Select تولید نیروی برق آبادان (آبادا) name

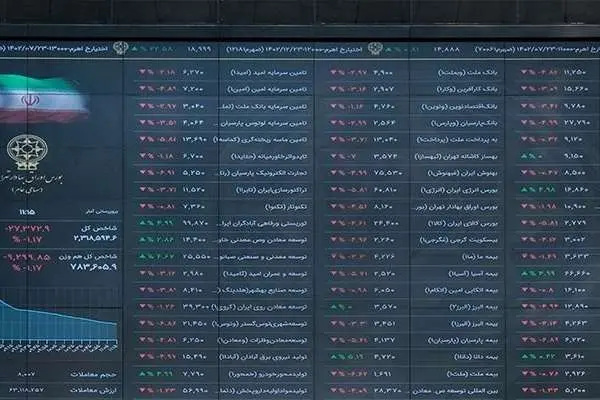coord(263,357)
